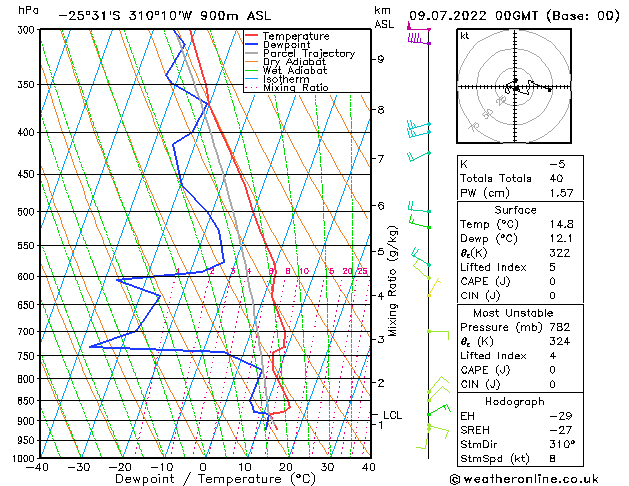Click the "kt" unit label in hodograph

coord(465,36)
